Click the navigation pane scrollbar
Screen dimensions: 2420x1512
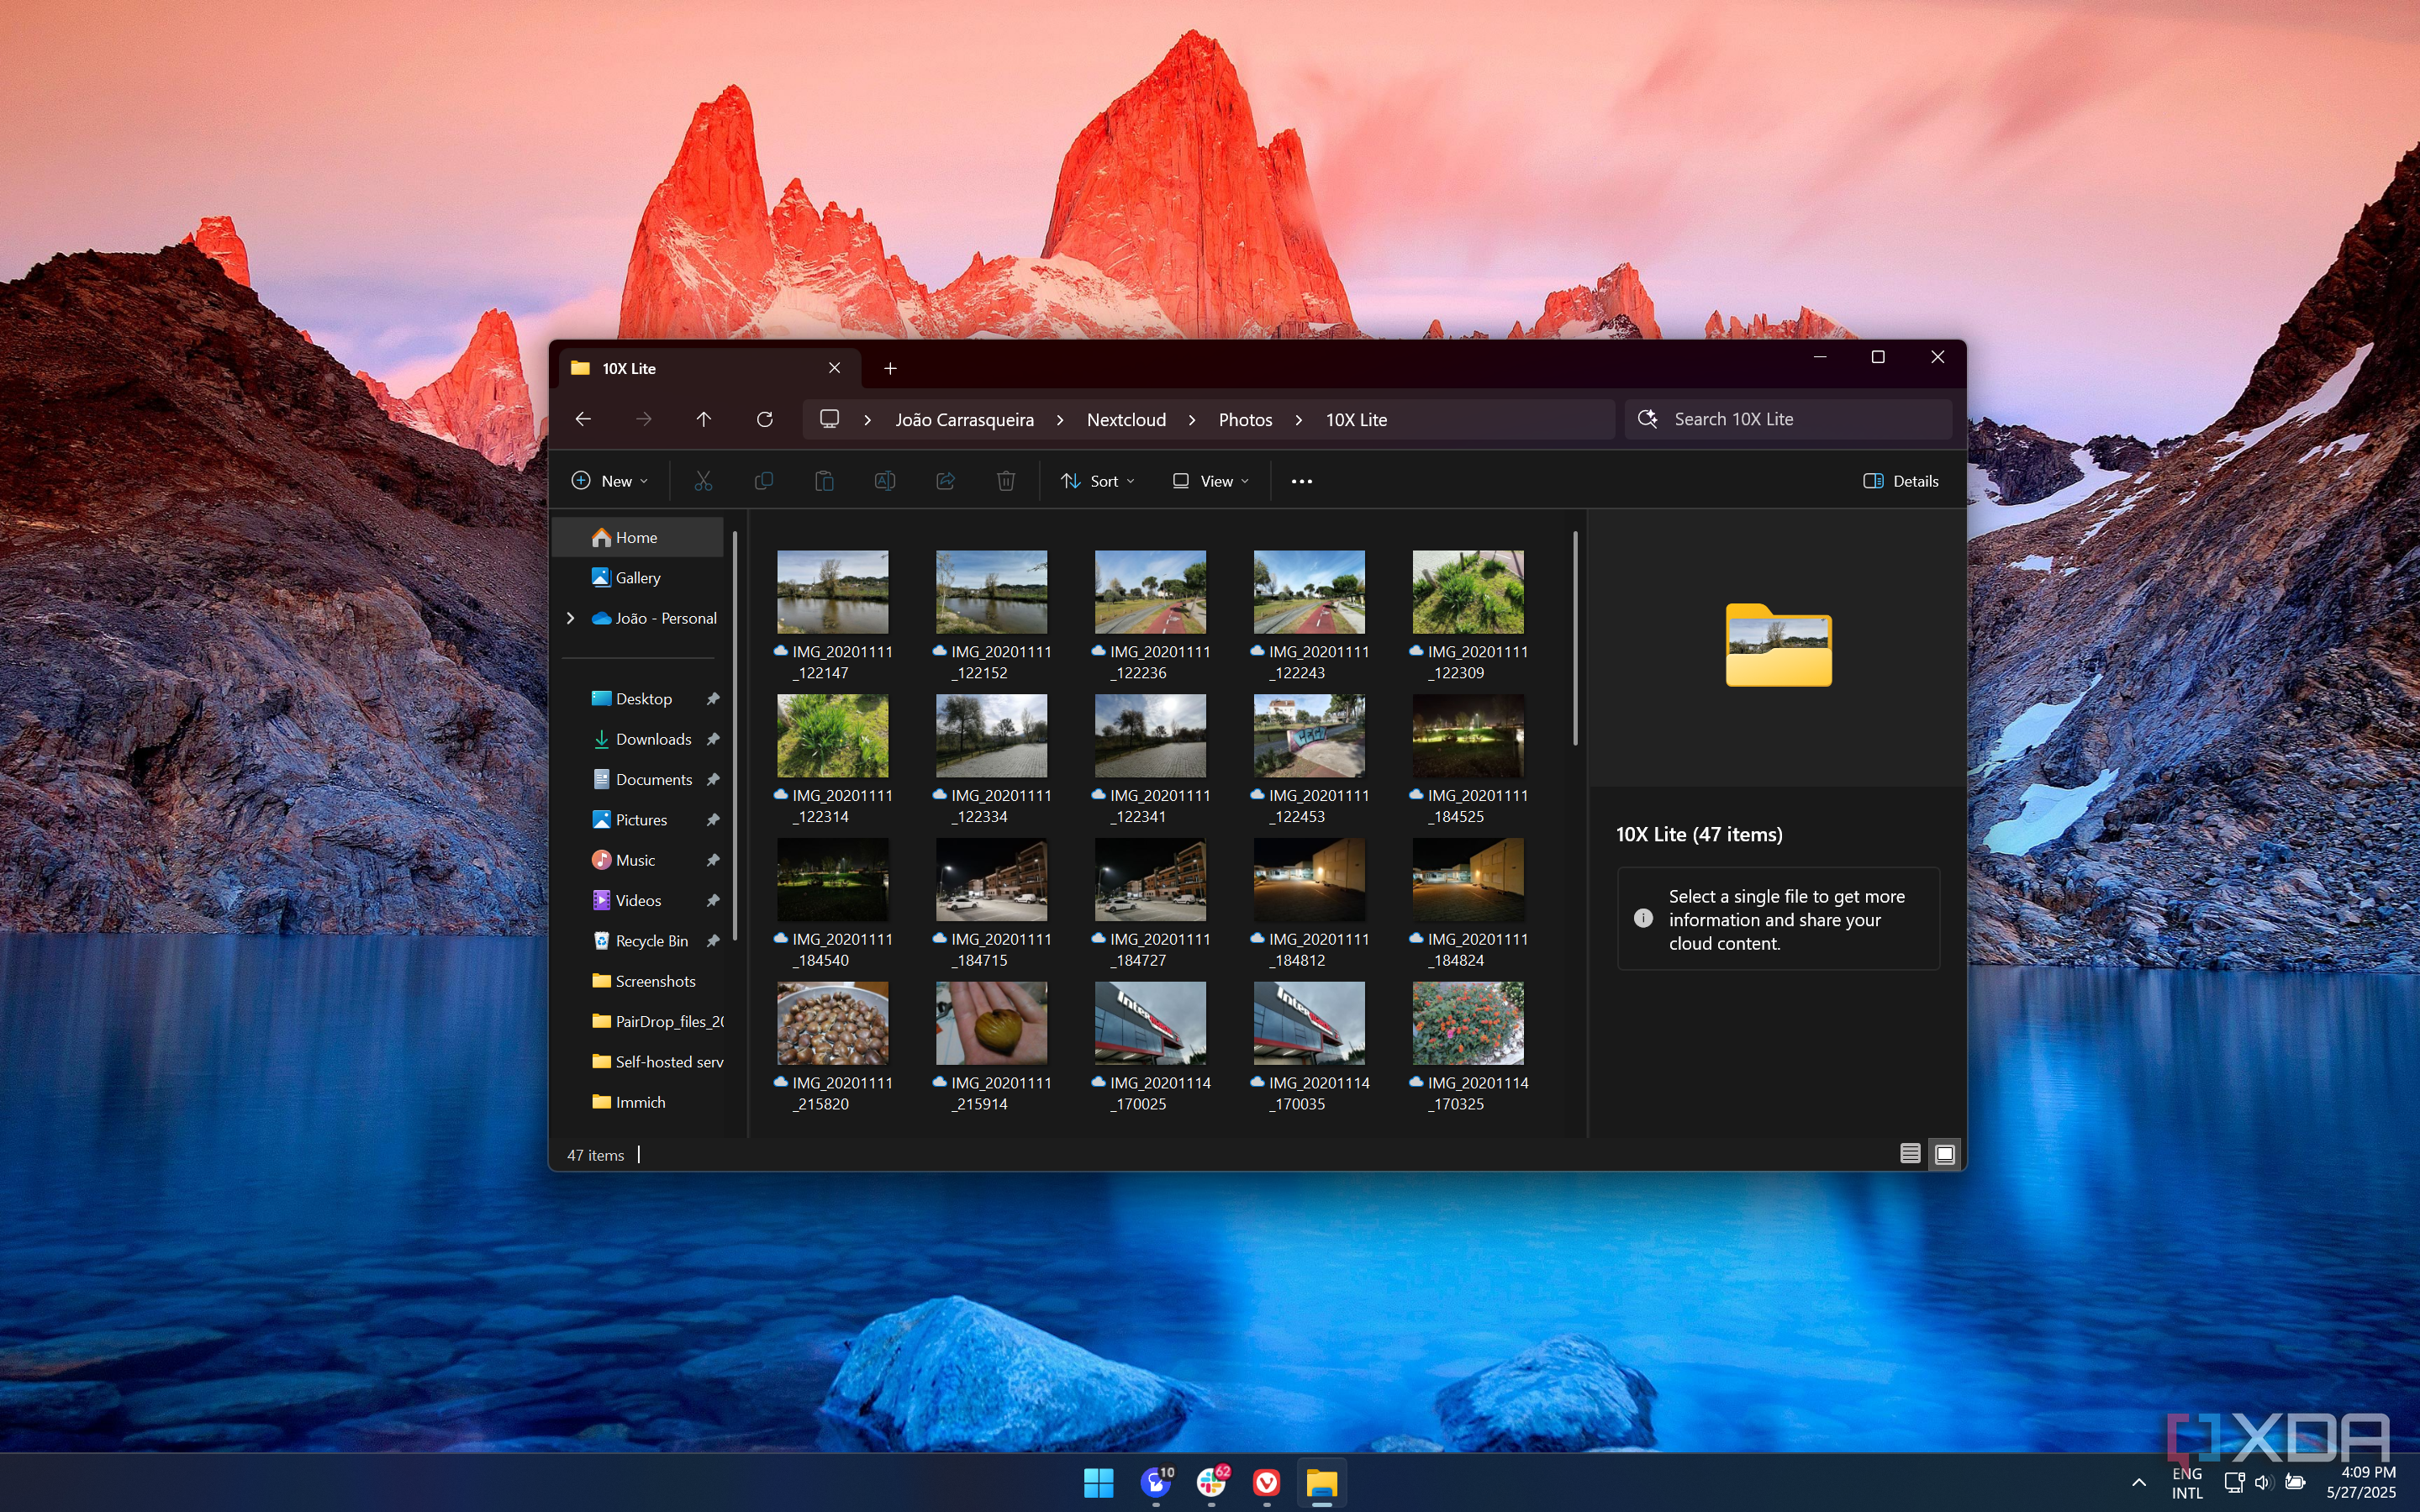click(735, 735)
